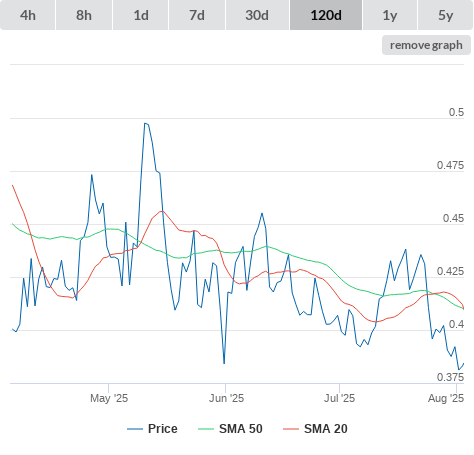Click the blue Price legend line marker

135,429
